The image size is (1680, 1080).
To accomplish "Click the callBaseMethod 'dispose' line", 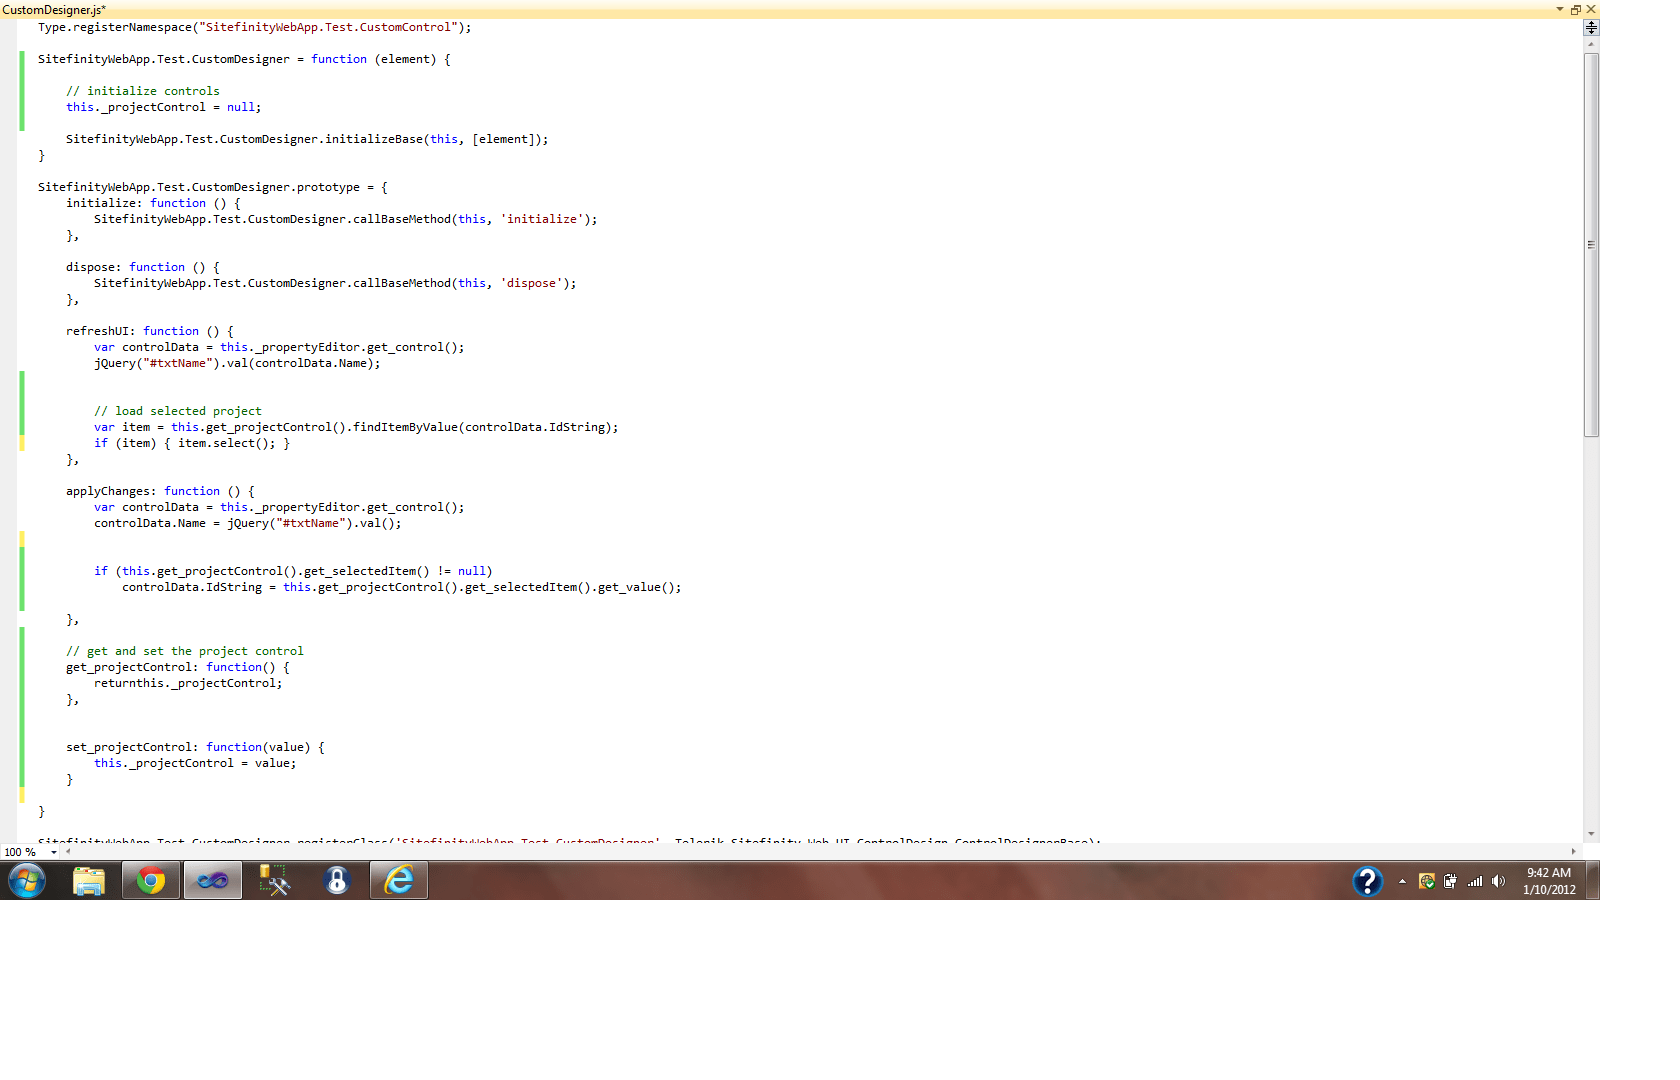I will click(335, 283).
